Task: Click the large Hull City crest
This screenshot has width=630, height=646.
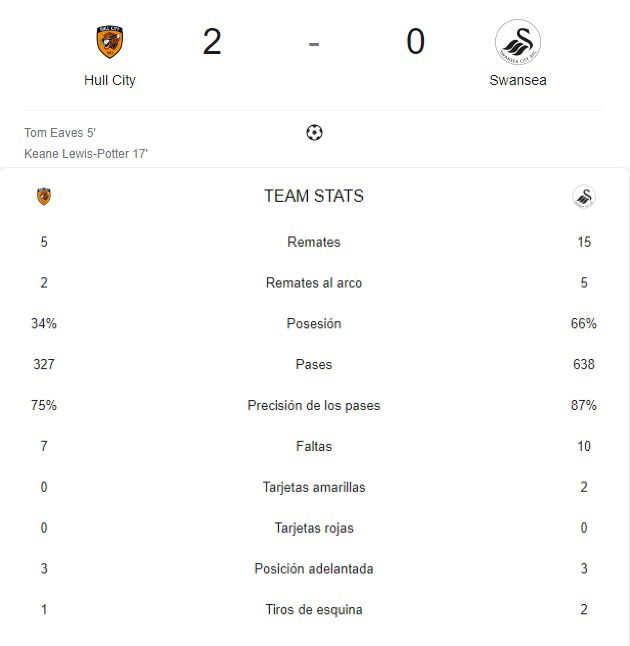Action: coord(110,42)
